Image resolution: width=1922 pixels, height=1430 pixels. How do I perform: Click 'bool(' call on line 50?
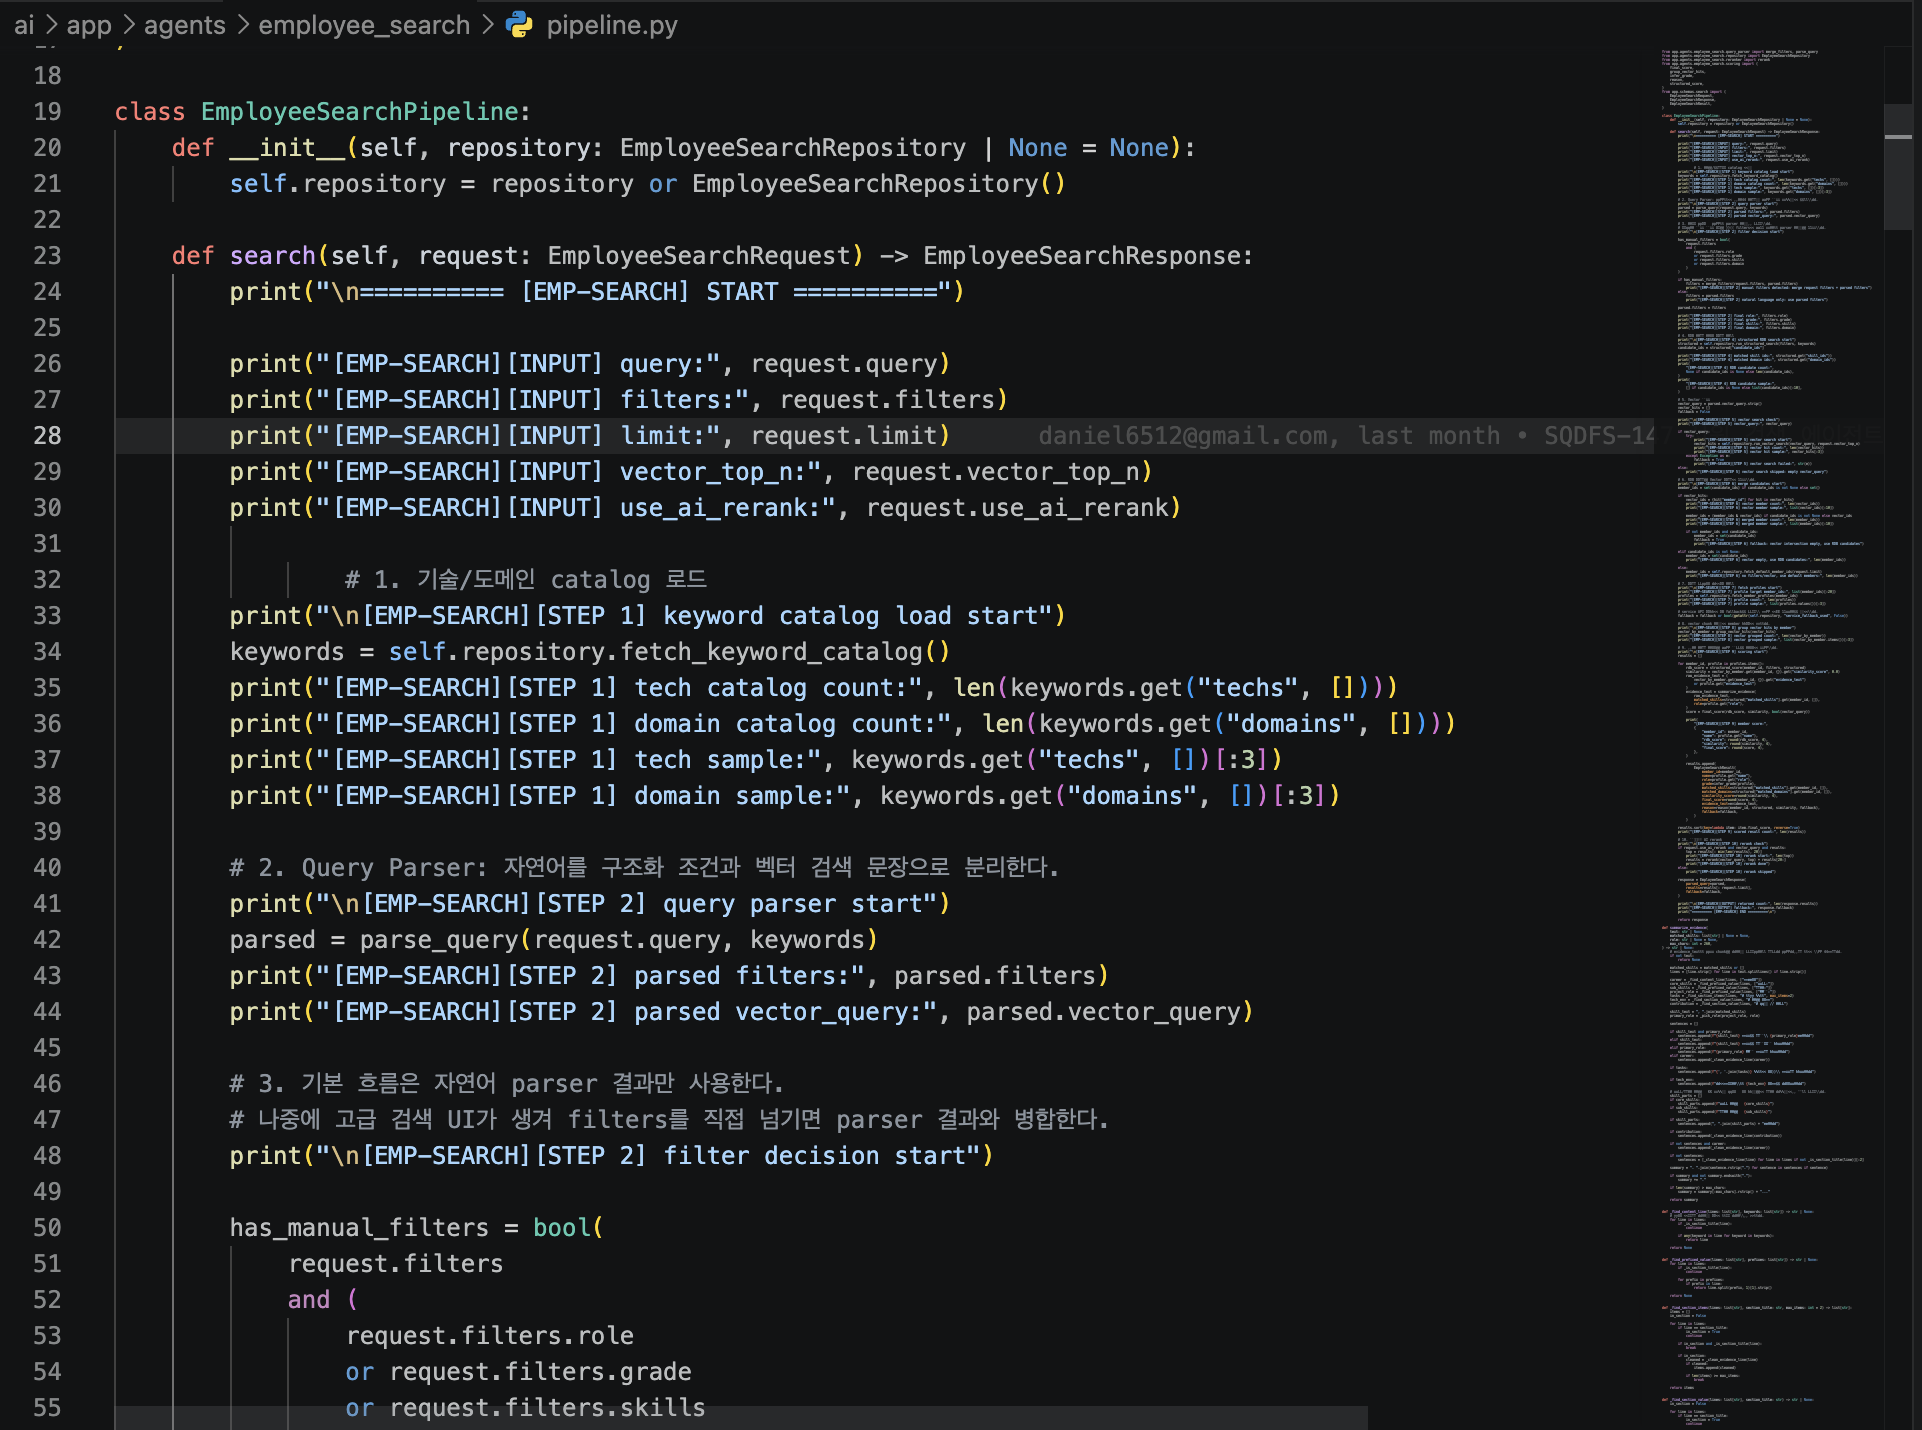[568, 1228]
